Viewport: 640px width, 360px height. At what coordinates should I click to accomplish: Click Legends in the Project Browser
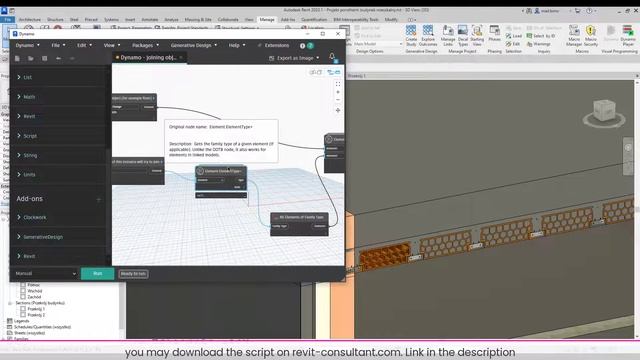(x=22, y=321)
